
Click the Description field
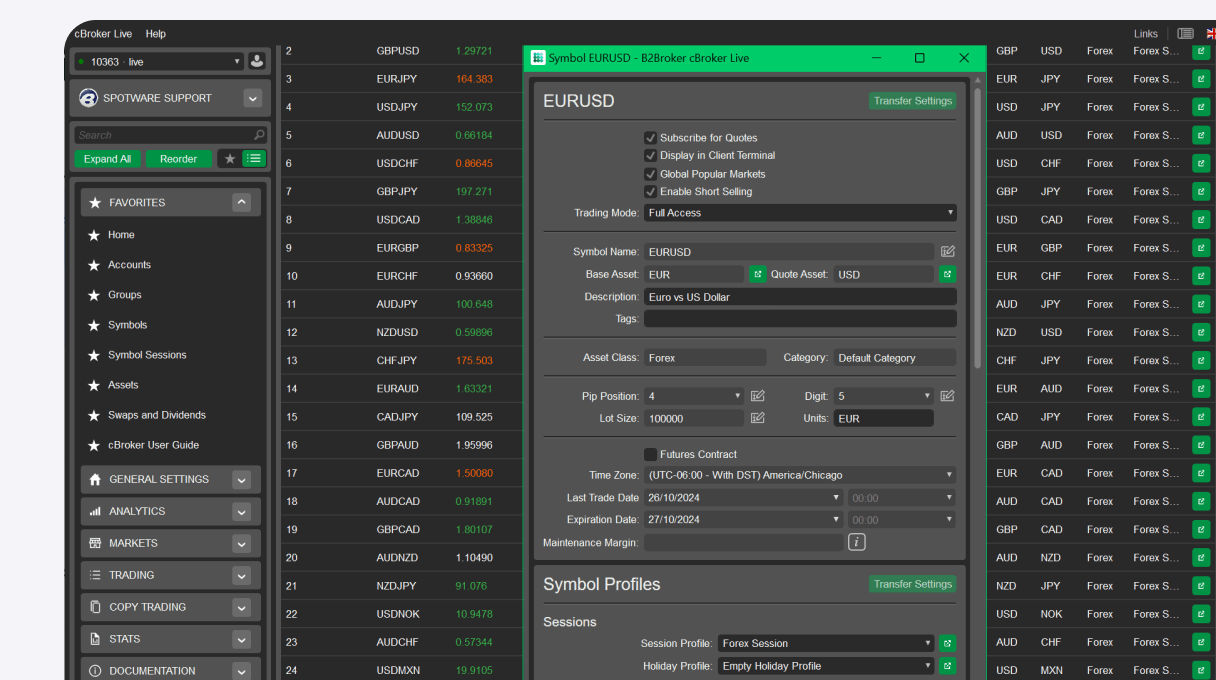(800, 297)
